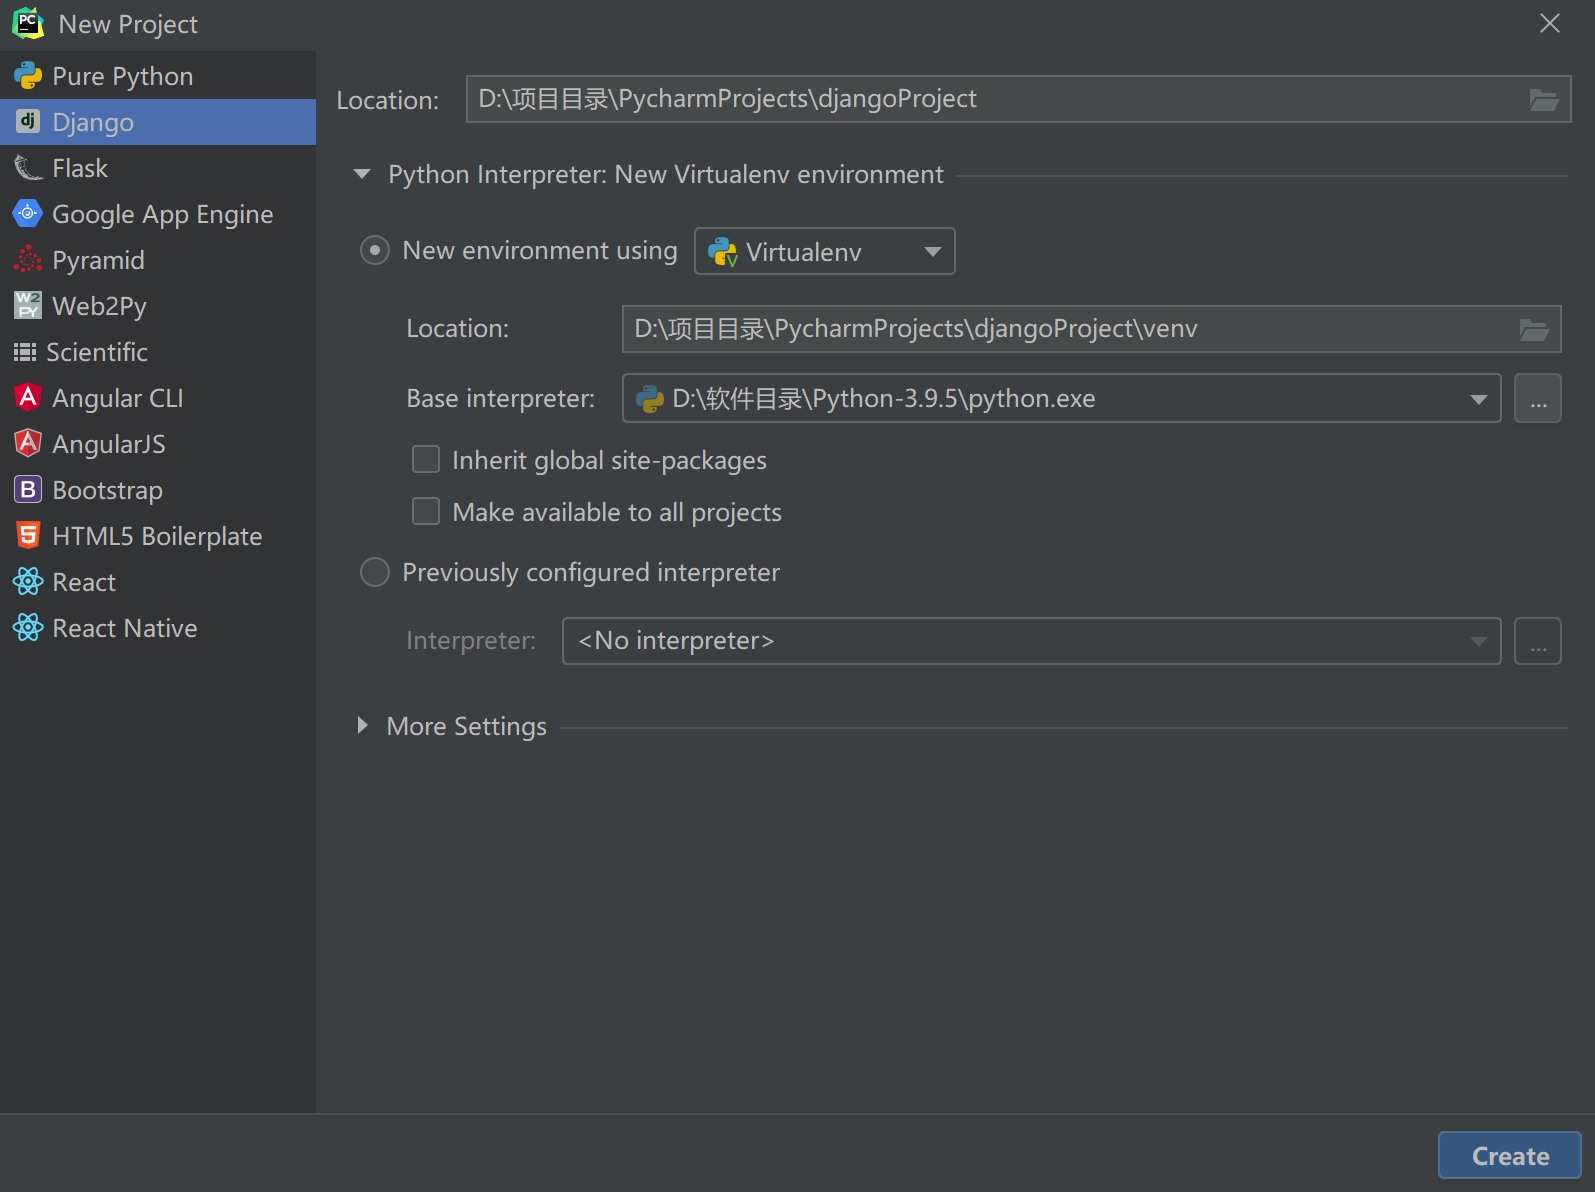Click the Scientific grid icon
Screen dimensions: 1595x1192
point(25,352)
